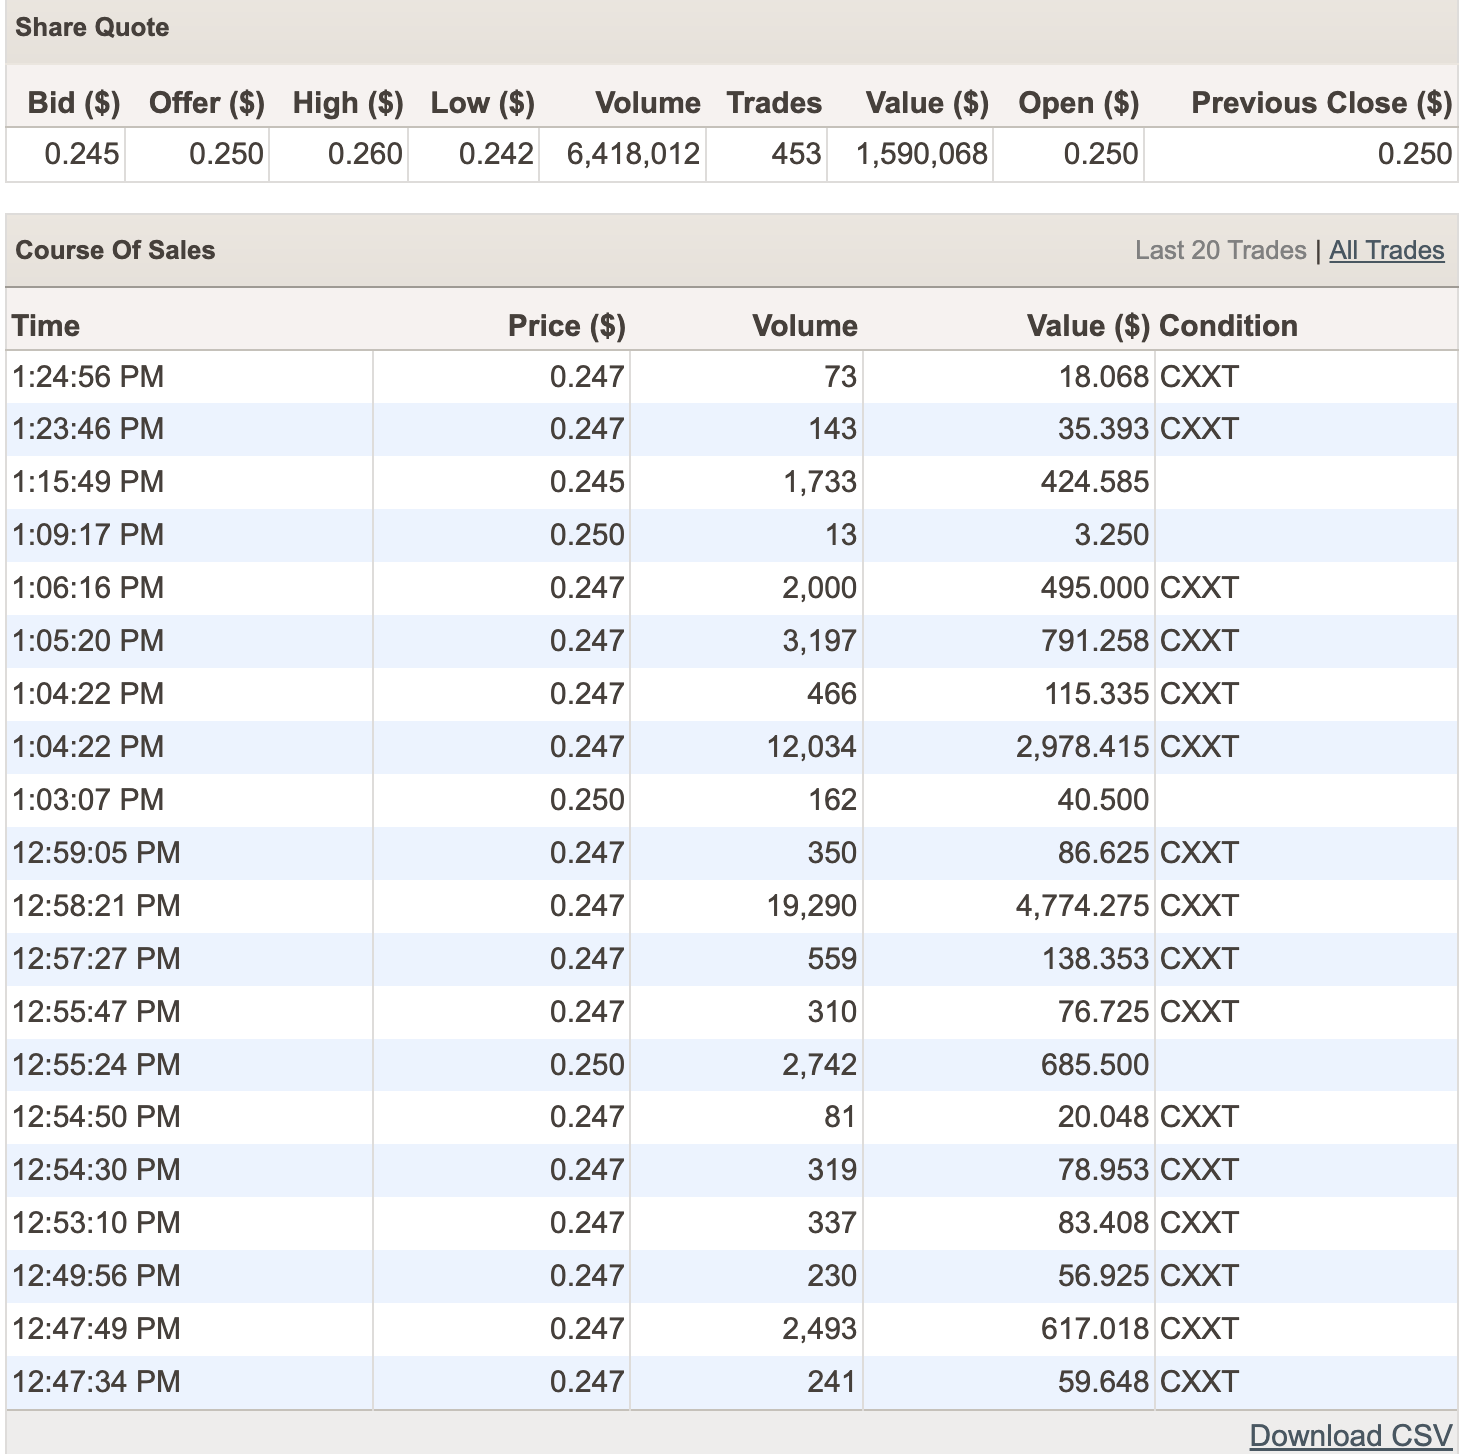
Task: Click the Offer value in share quote
Action: [x=226, y=154]
